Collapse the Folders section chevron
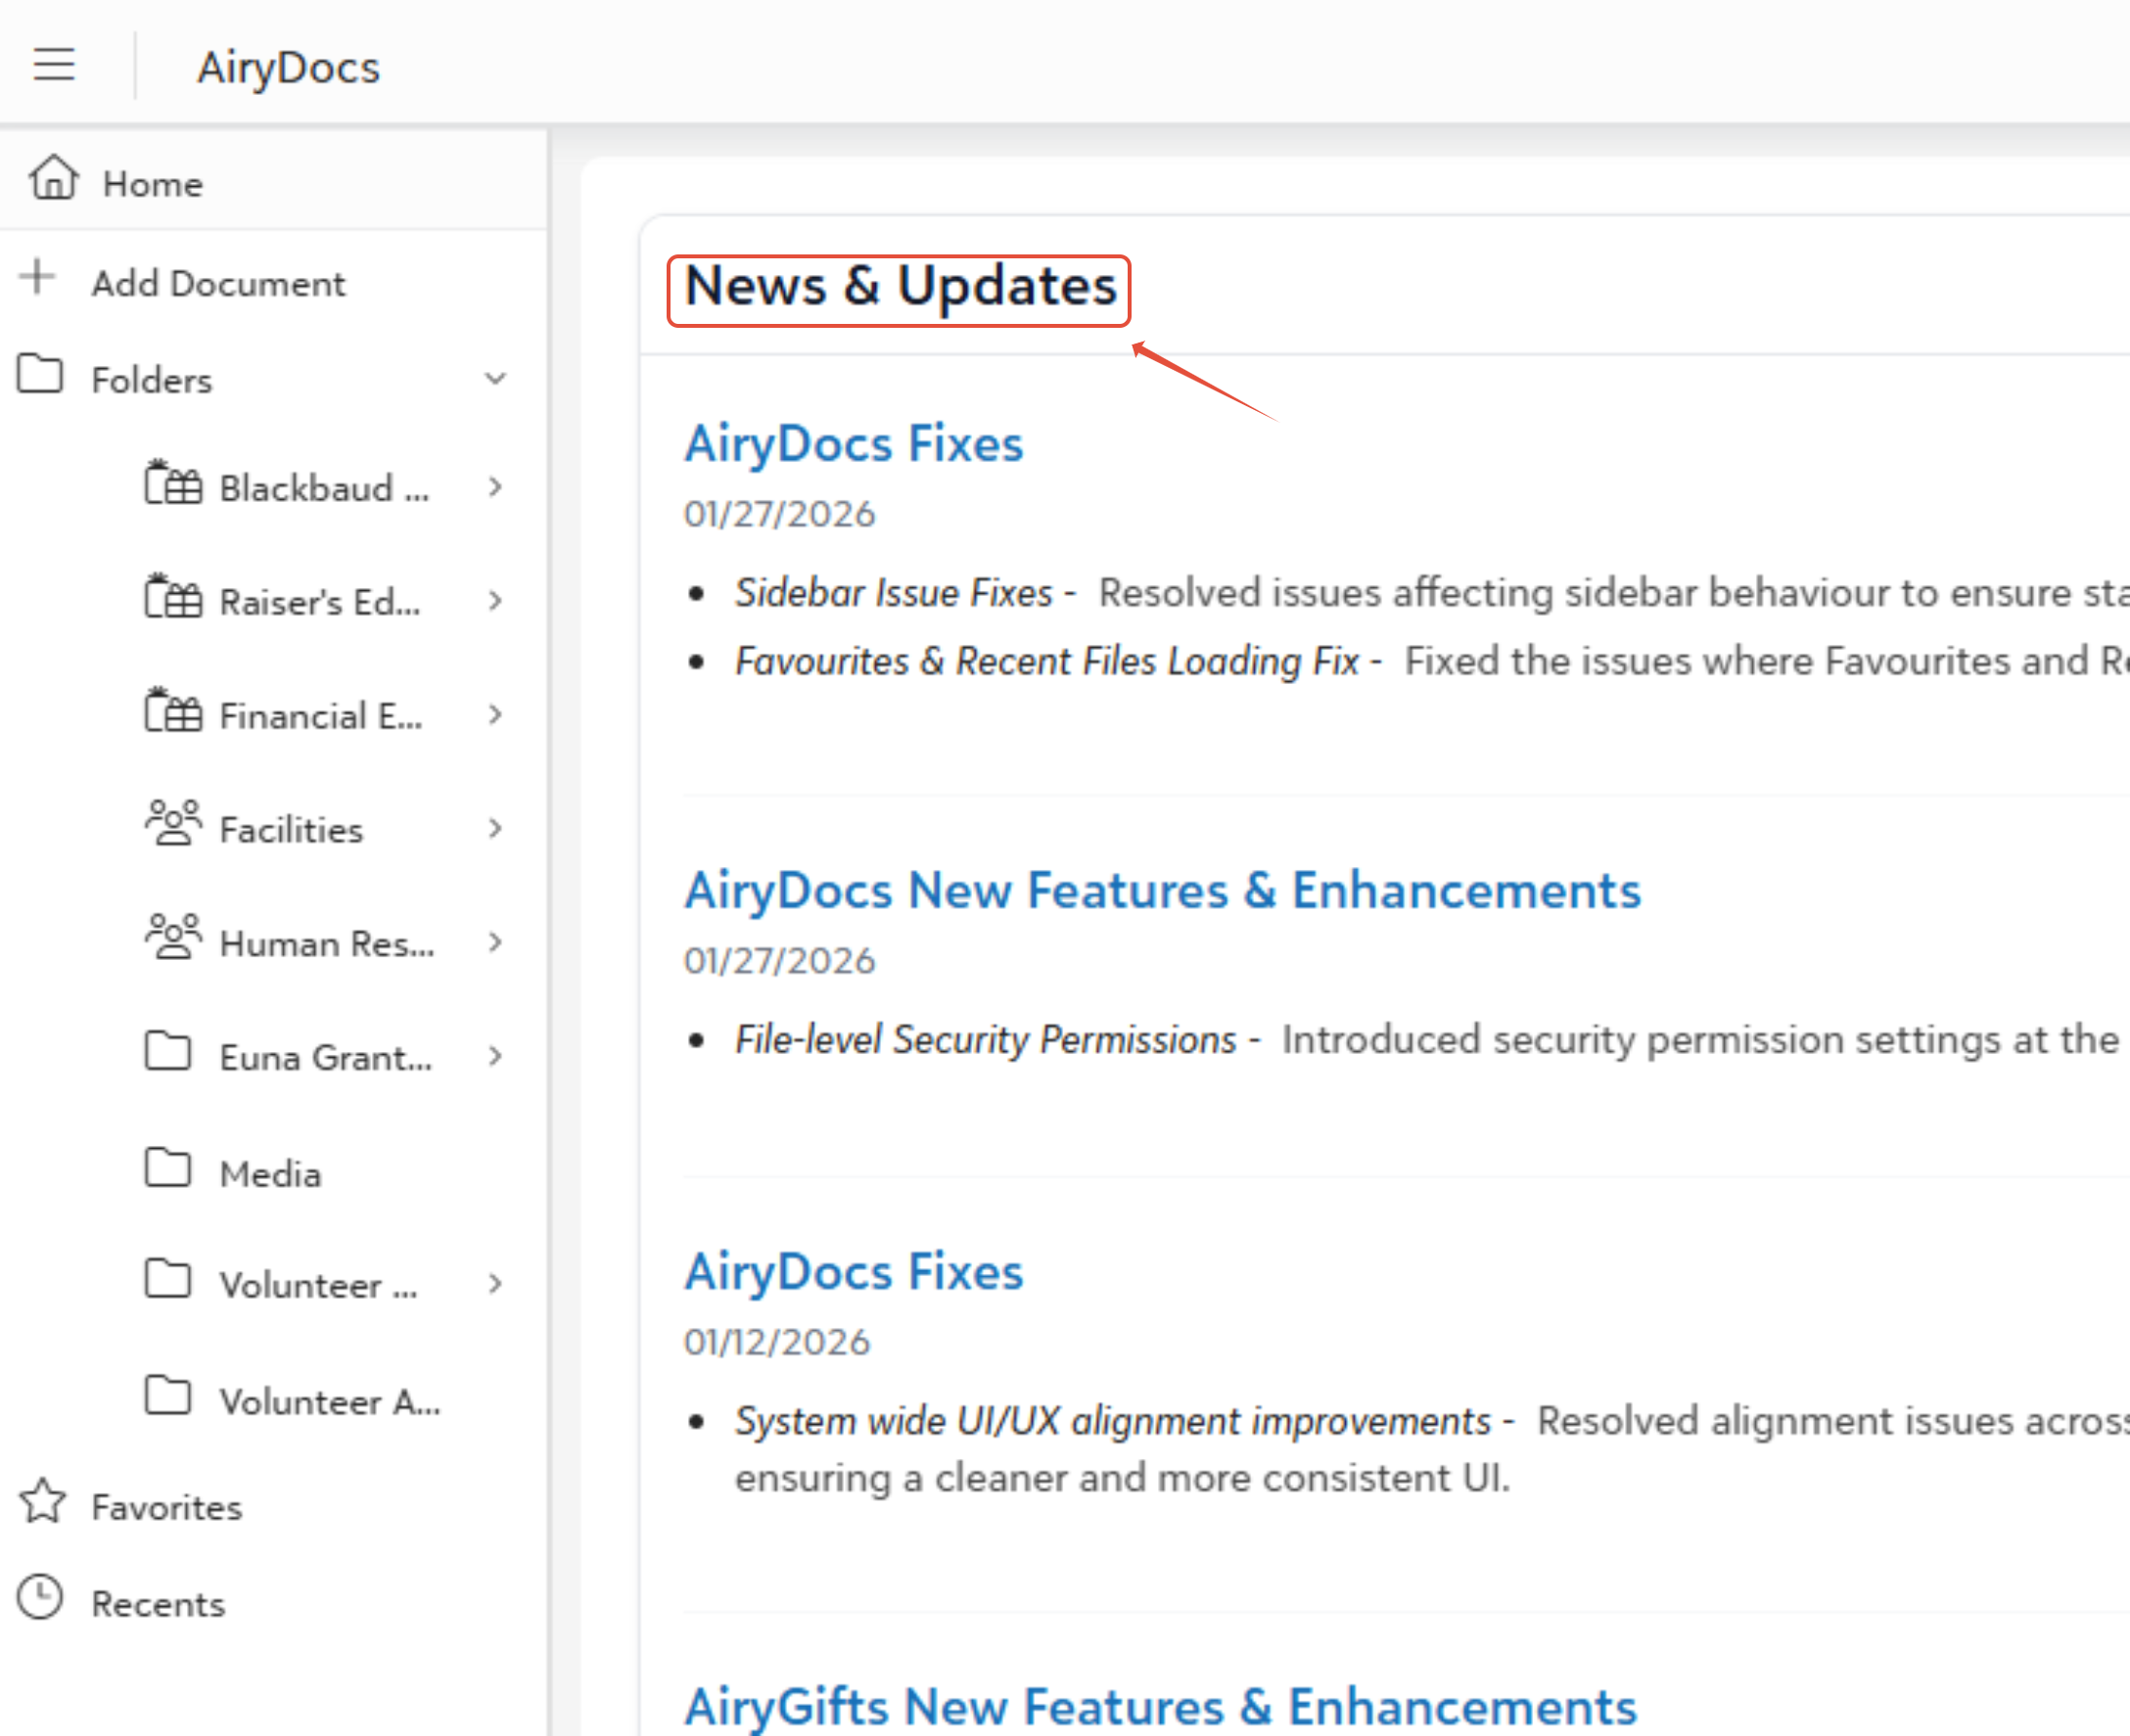This screenshot has width=2130, height=1736. point(495,379)
